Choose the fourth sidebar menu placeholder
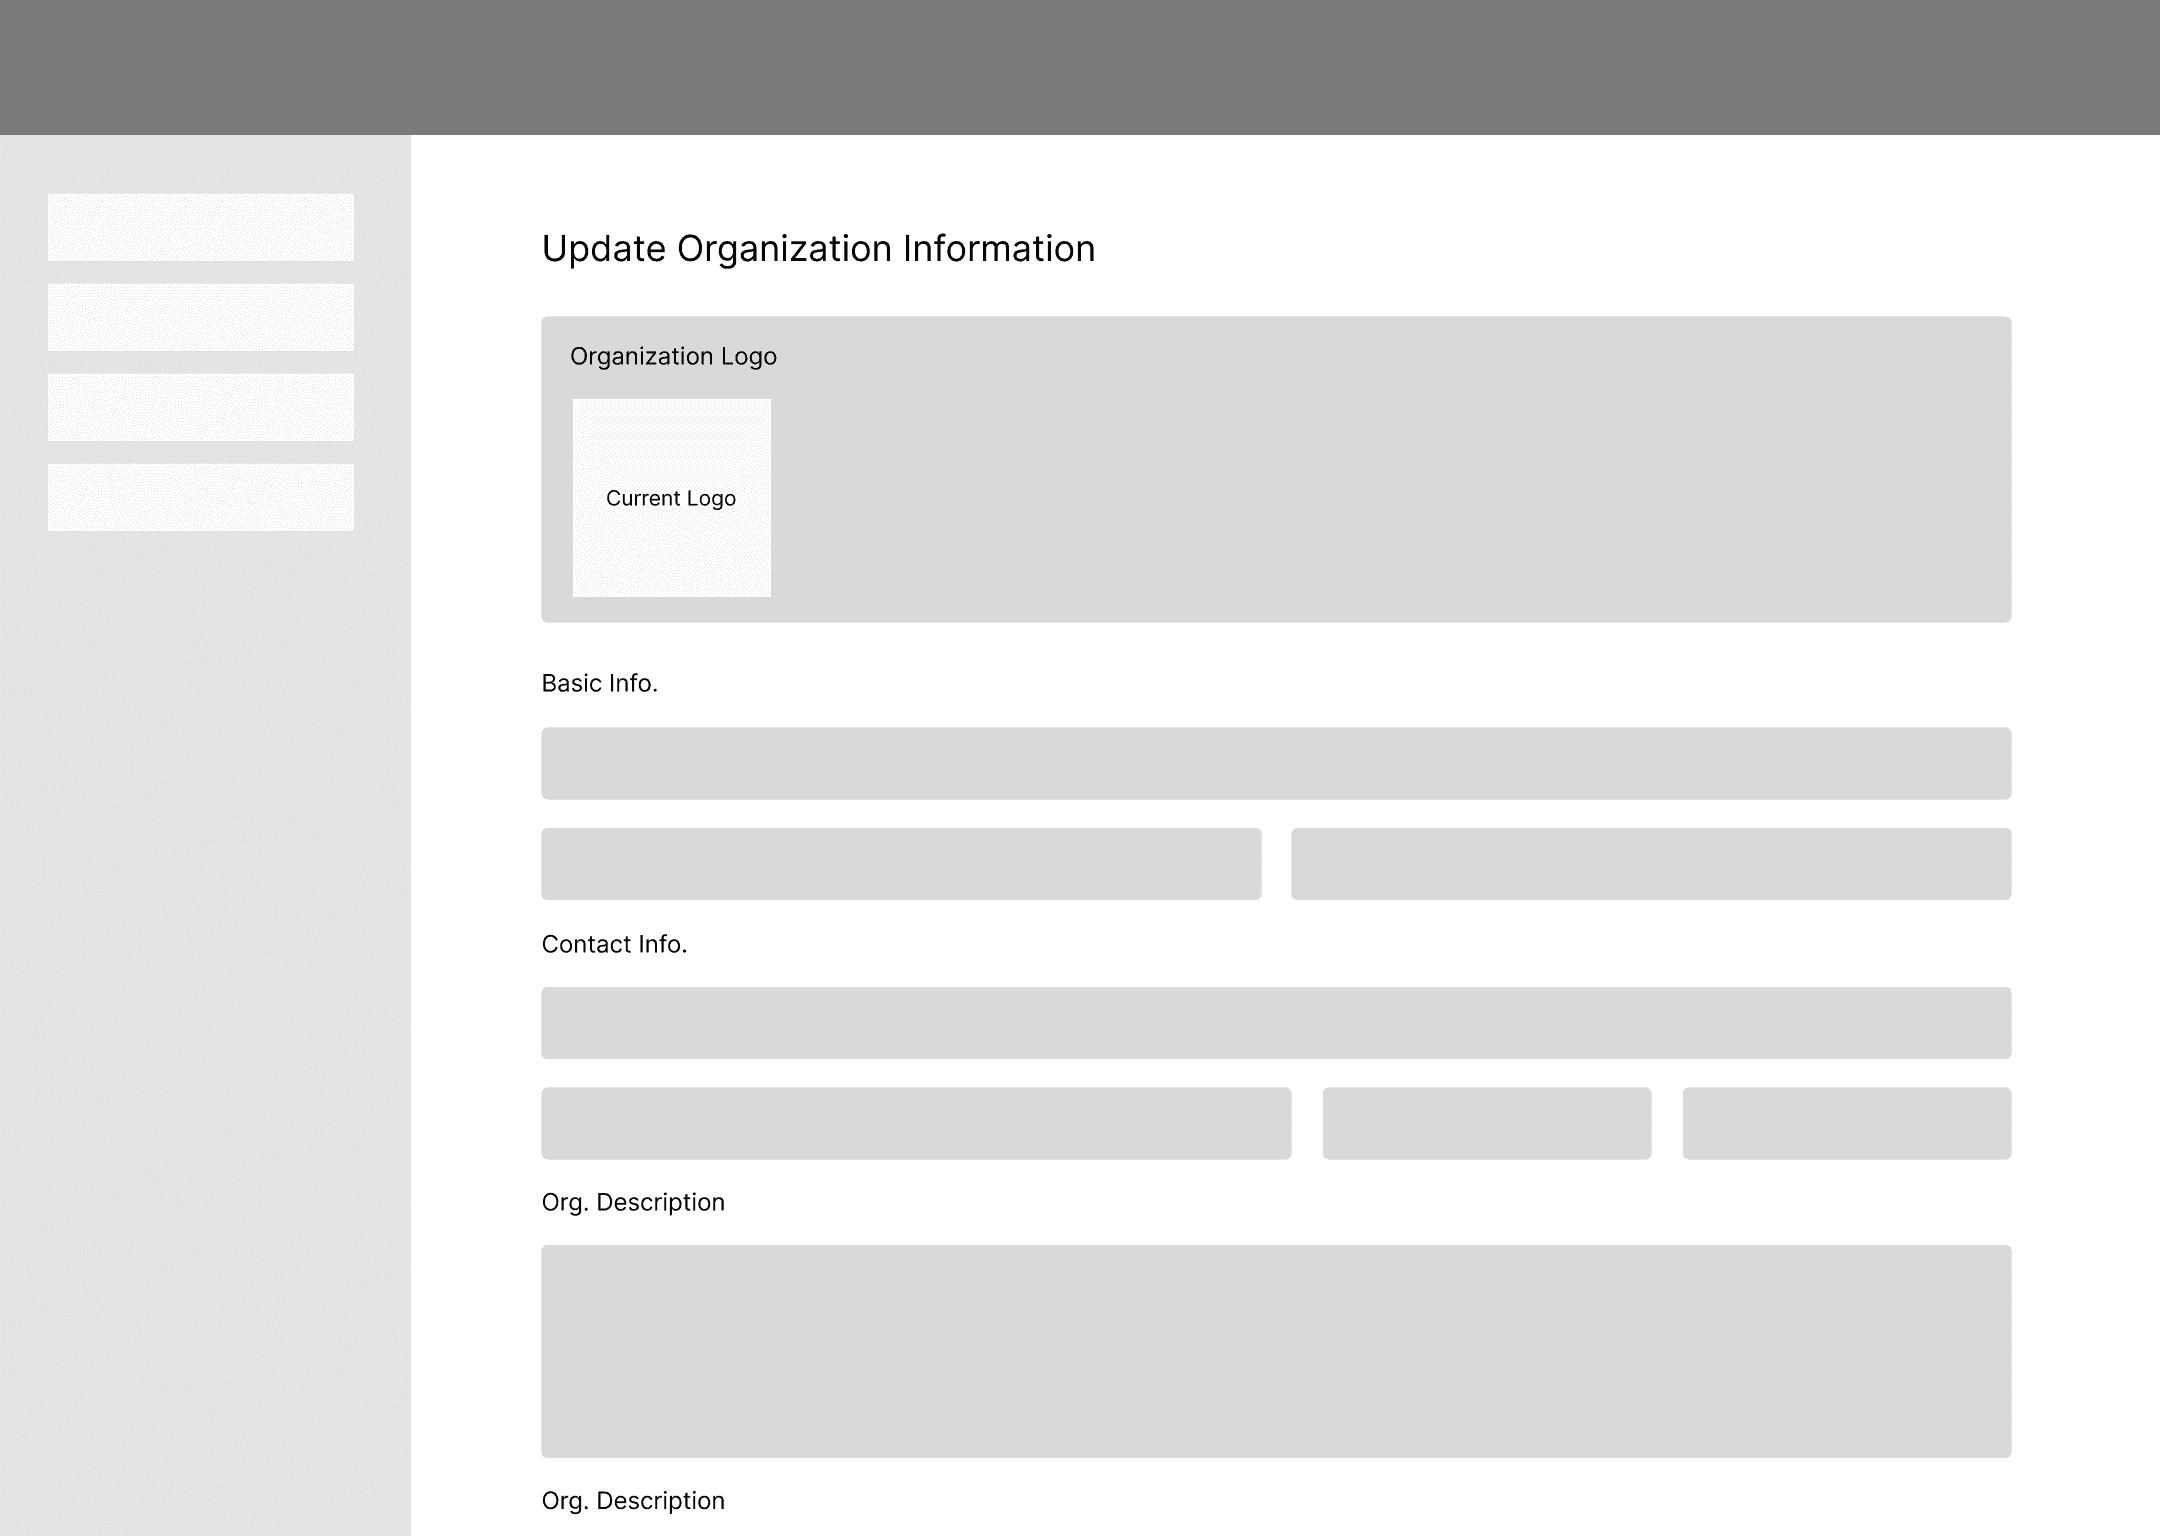Screen dimensions: 2160x1536 coord(200,497)
